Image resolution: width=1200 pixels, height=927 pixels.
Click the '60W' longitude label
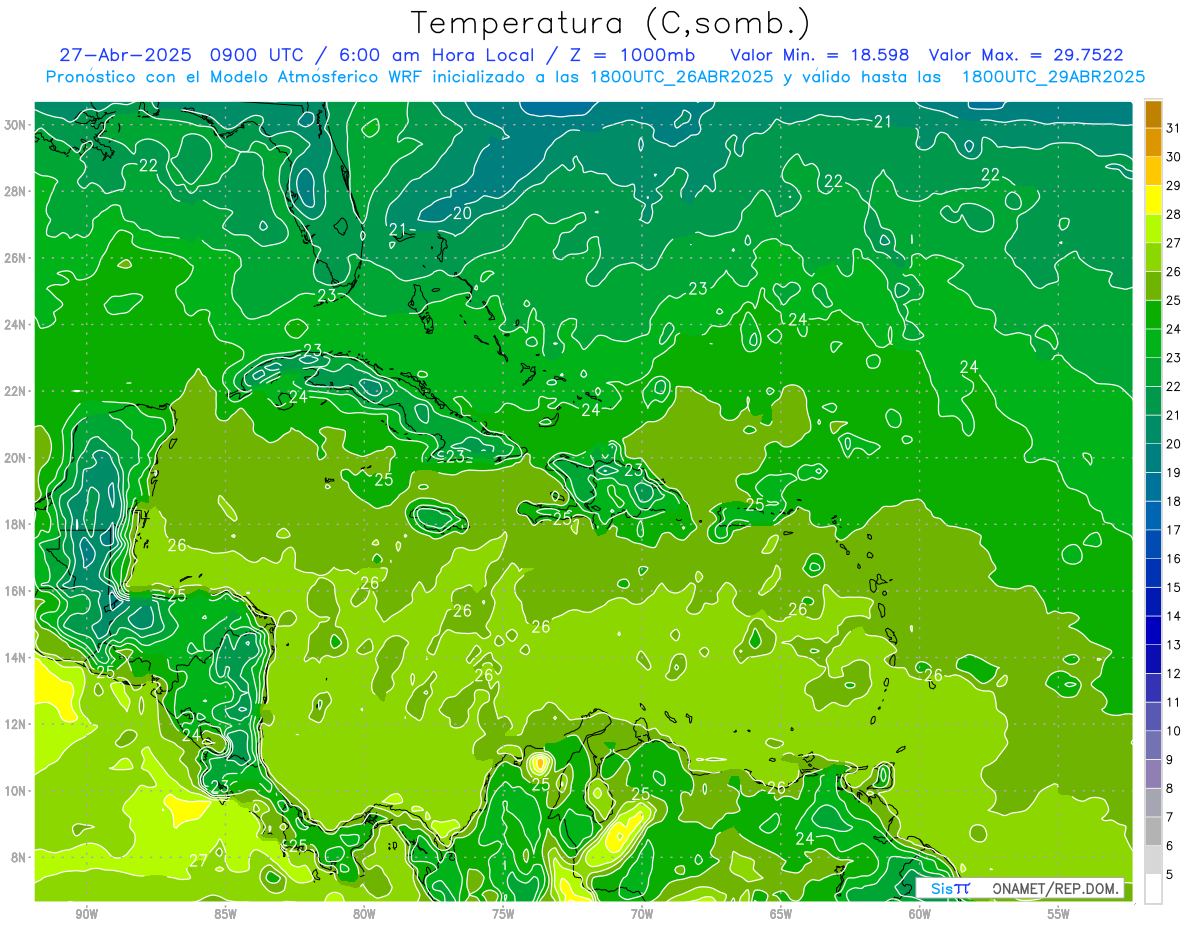click(920, 914)
